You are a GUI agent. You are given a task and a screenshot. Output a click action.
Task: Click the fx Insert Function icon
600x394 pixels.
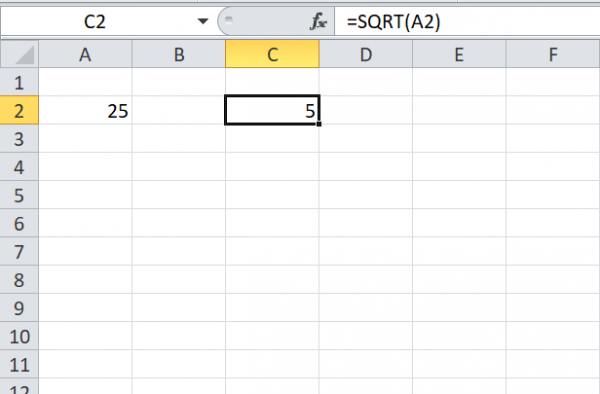pos(318,21)
